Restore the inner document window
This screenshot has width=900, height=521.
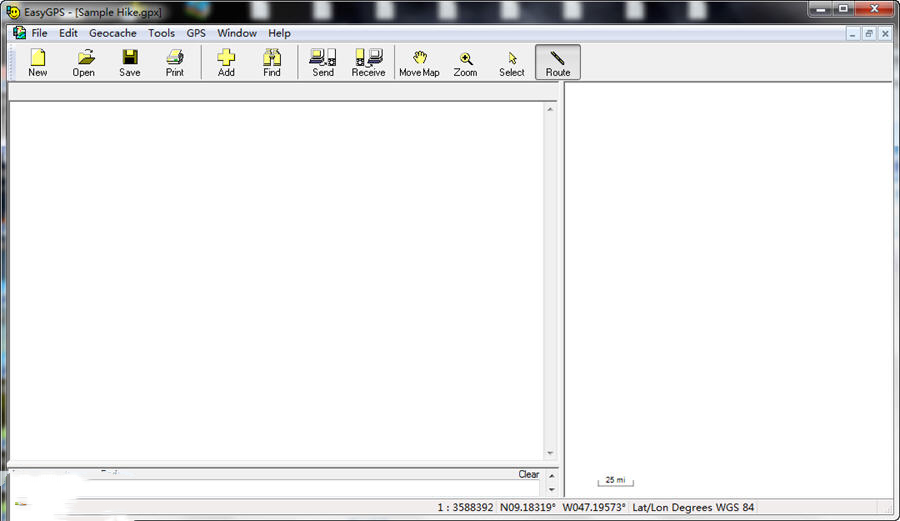pos(869,34)
